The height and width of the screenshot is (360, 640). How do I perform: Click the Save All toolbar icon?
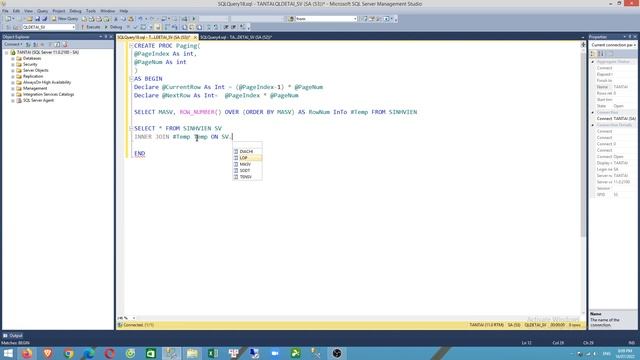(44, 19)
